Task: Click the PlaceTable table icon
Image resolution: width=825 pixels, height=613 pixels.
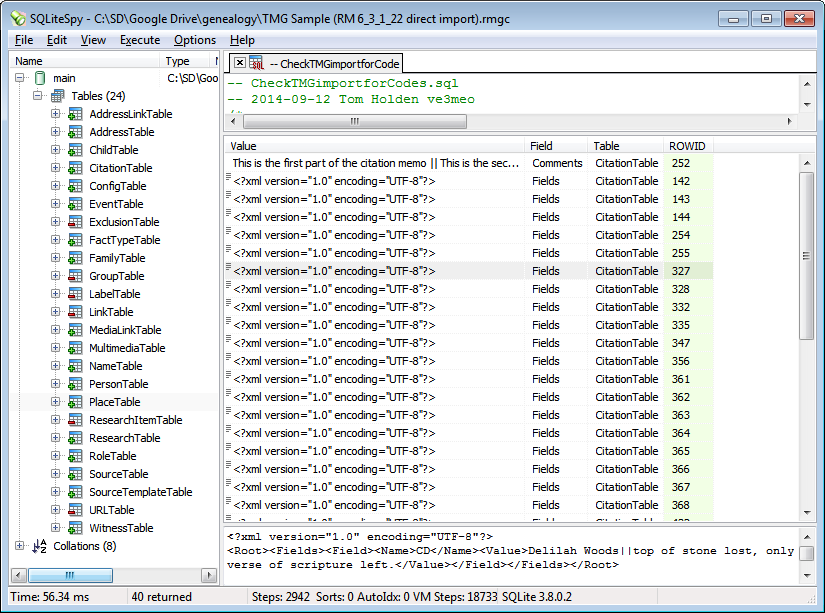Action: (x=75, y=402)
